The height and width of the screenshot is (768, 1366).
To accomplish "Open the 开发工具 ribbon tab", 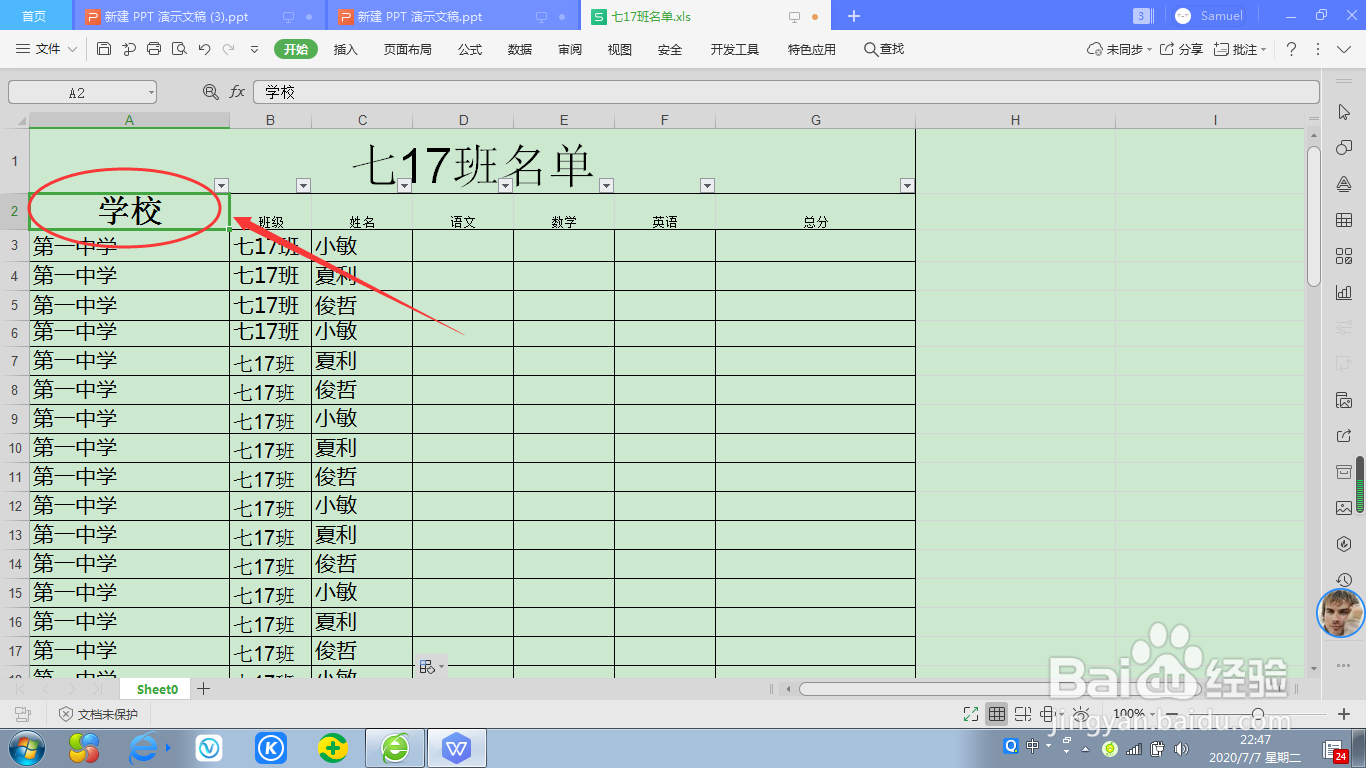I will pos(735,49).
